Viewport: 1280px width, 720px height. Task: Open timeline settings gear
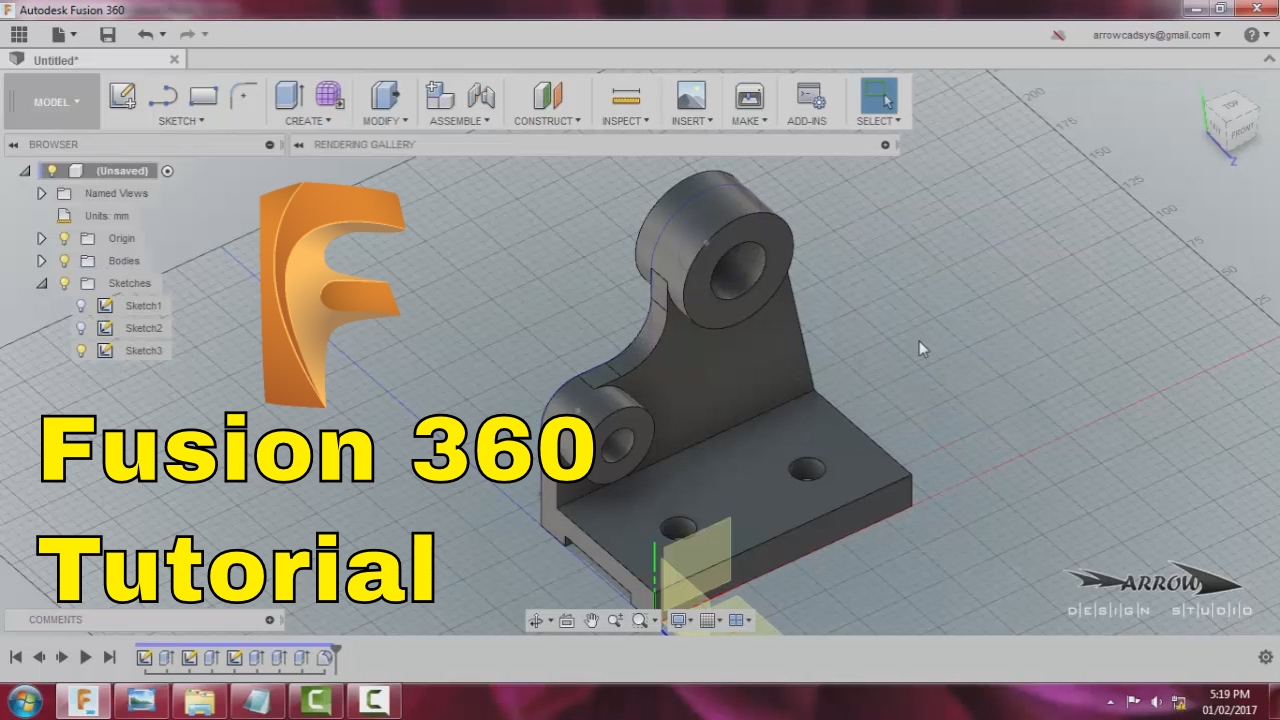1265,657
